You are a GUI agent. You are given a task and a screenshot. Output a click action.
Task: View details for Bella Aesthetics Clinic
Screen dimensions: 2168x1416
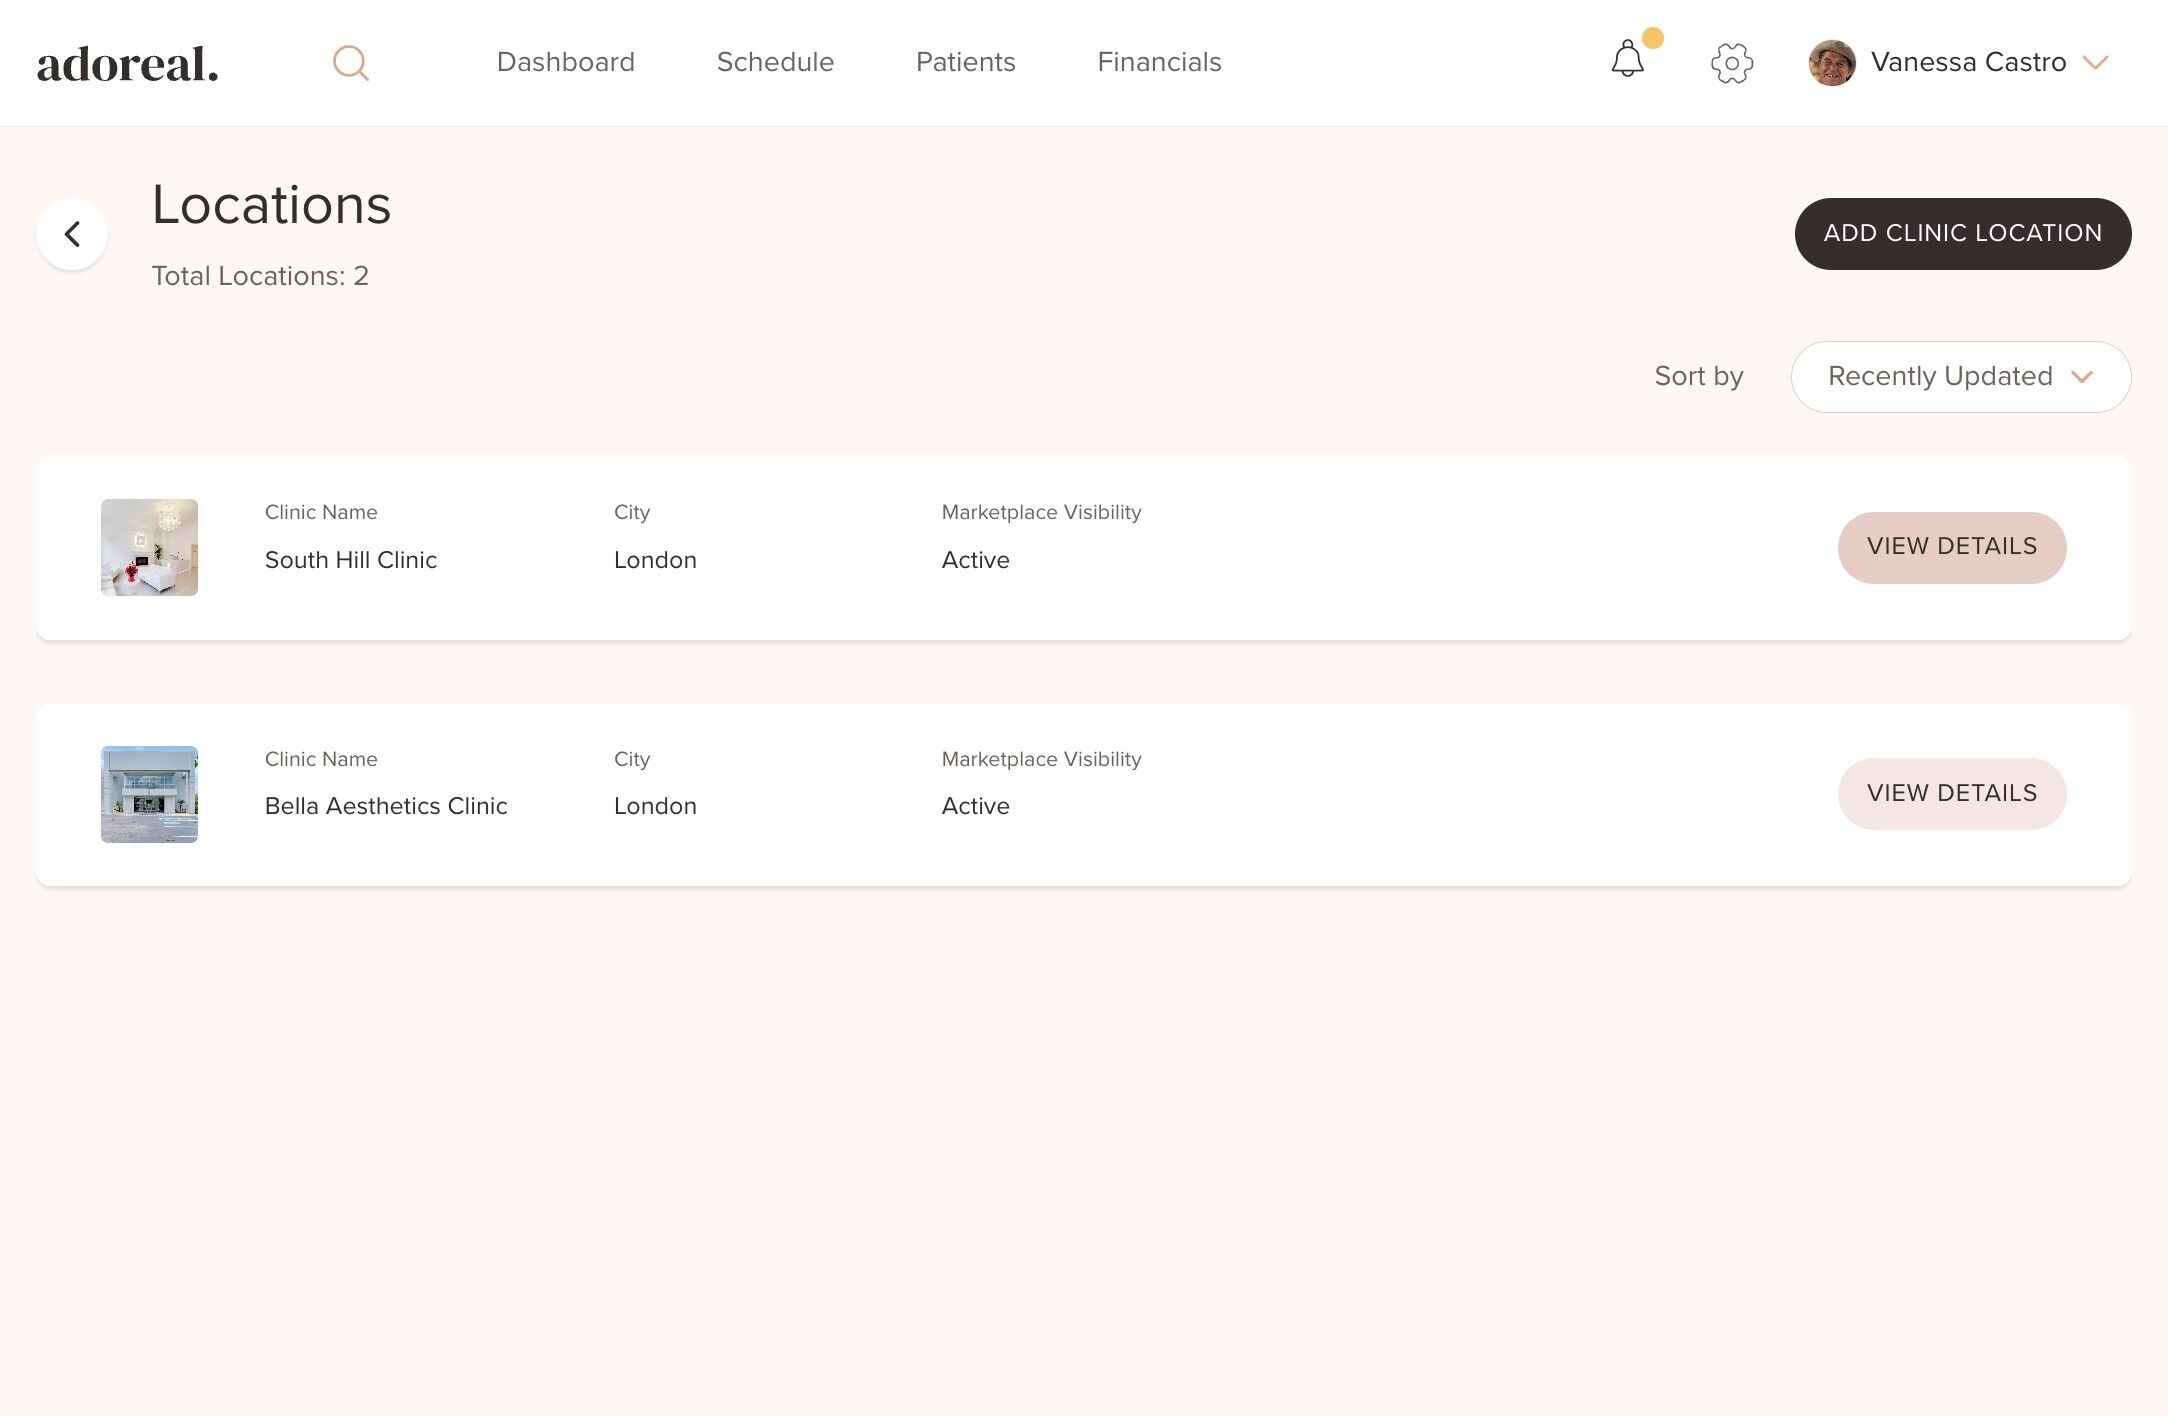pyautogui.click(x=1951, y=794)
